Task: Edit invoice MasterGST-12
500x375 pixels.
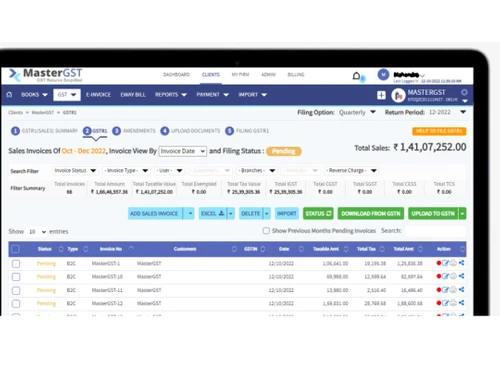Action: (x=445, y=303)
